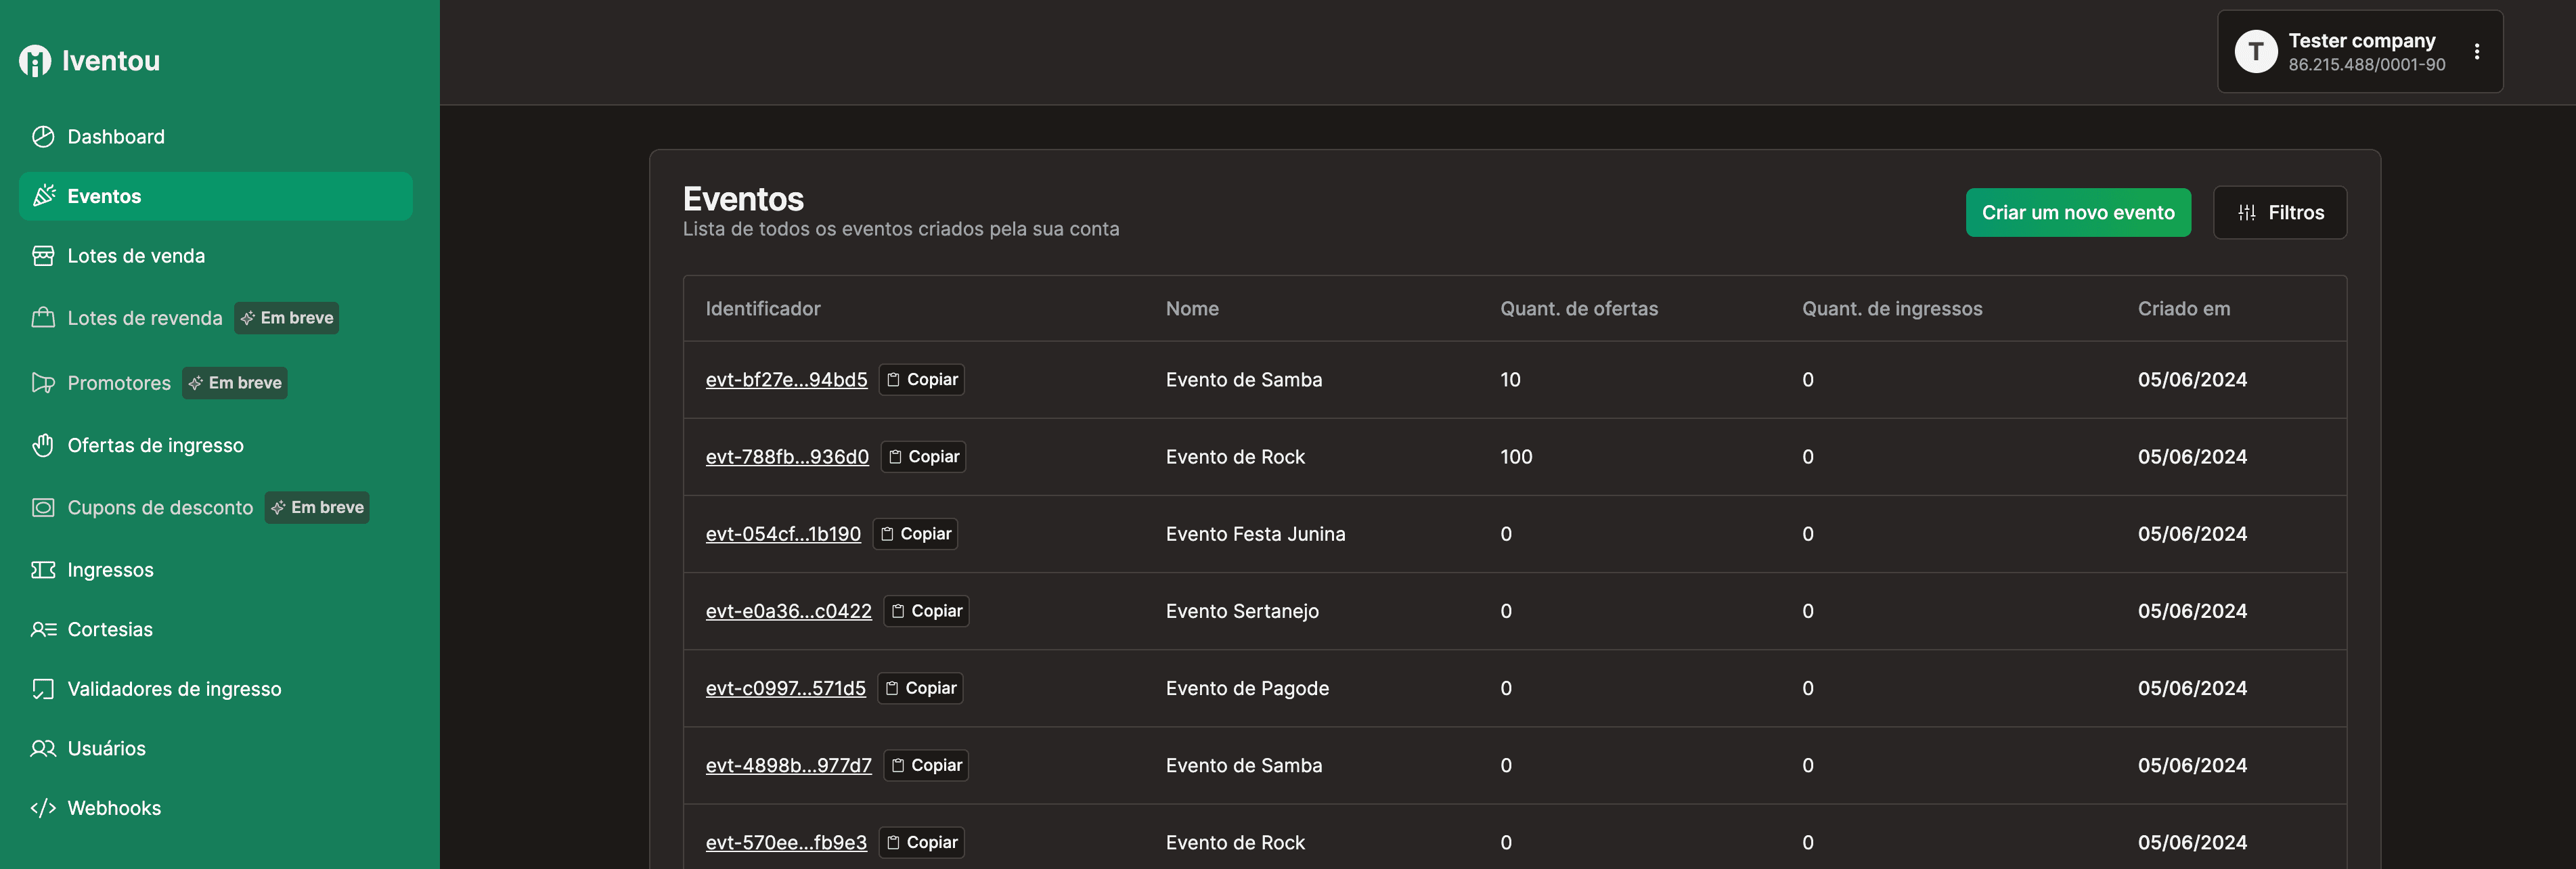
Task: Click the offers value 10
Action: tap(1510, 380)
